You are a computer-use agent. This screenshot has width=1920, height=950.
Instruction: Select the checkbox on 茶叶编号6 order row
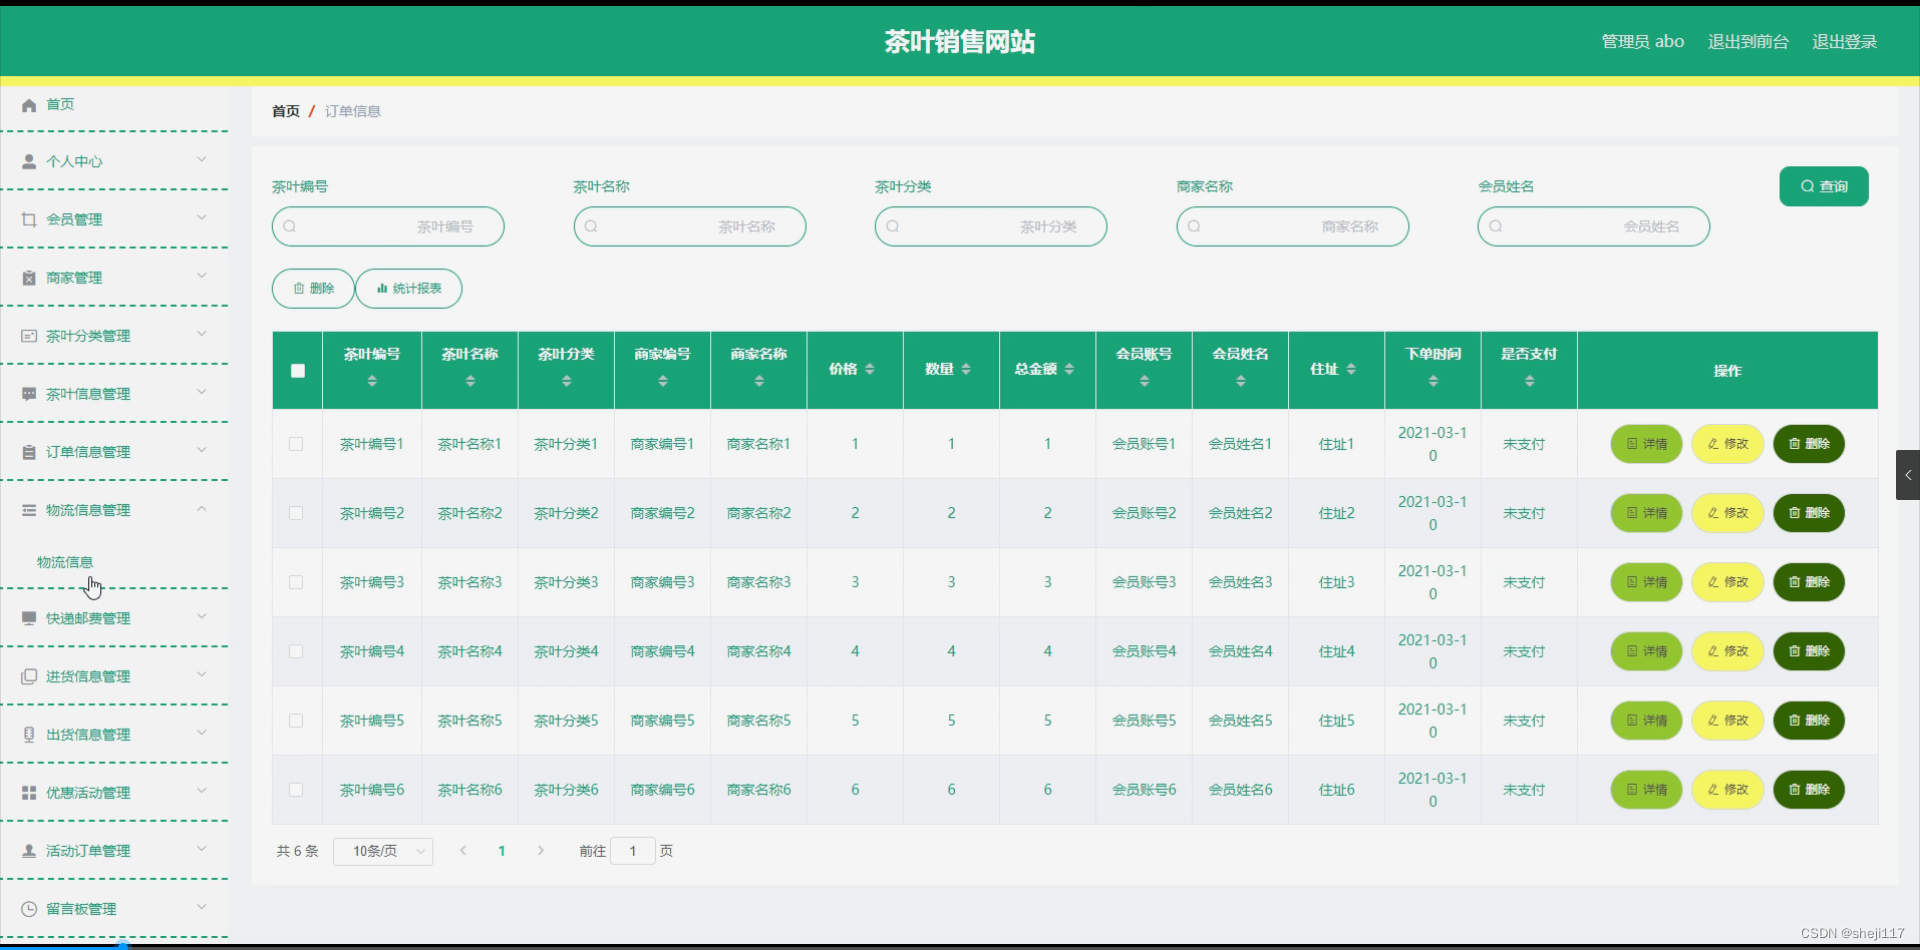[x=296, y=789]
